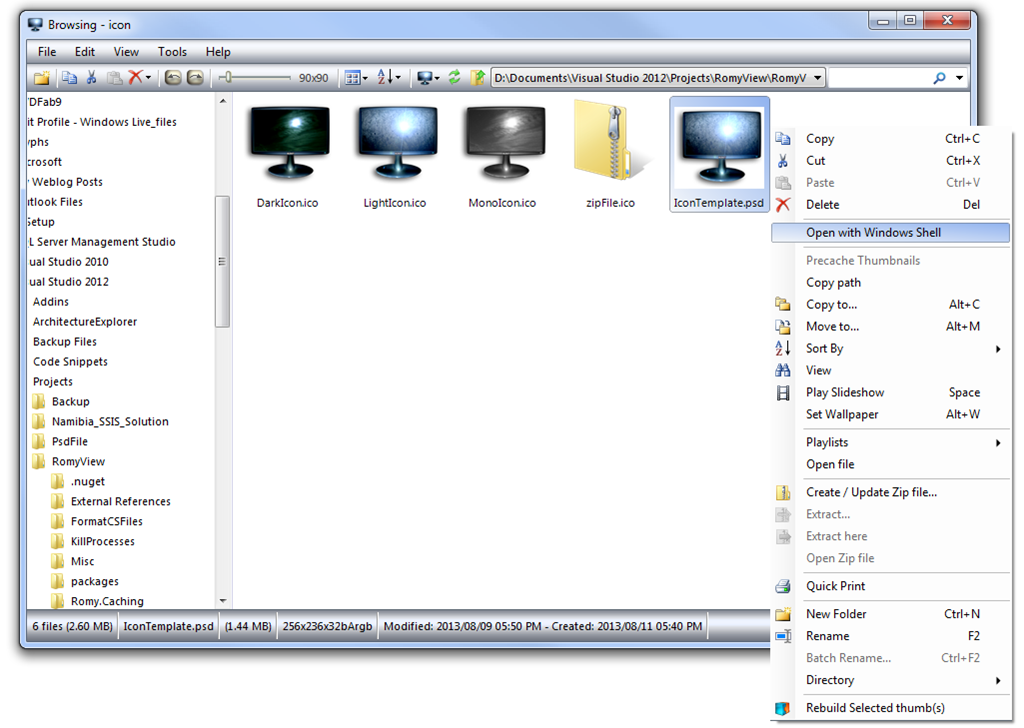The height and width of the screenshot is (728, 1024).
Task: Adjust the thumbnail size slider
Action: (229, 78)
